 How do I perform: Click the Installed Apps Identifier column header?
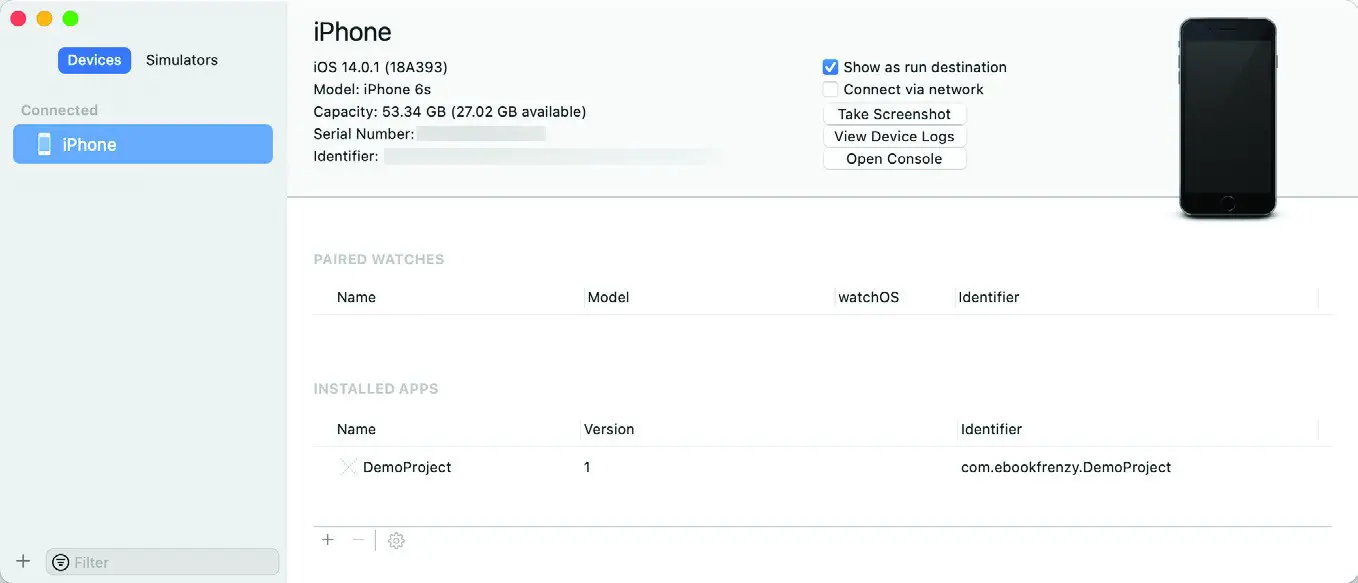(x=991, y=429)
